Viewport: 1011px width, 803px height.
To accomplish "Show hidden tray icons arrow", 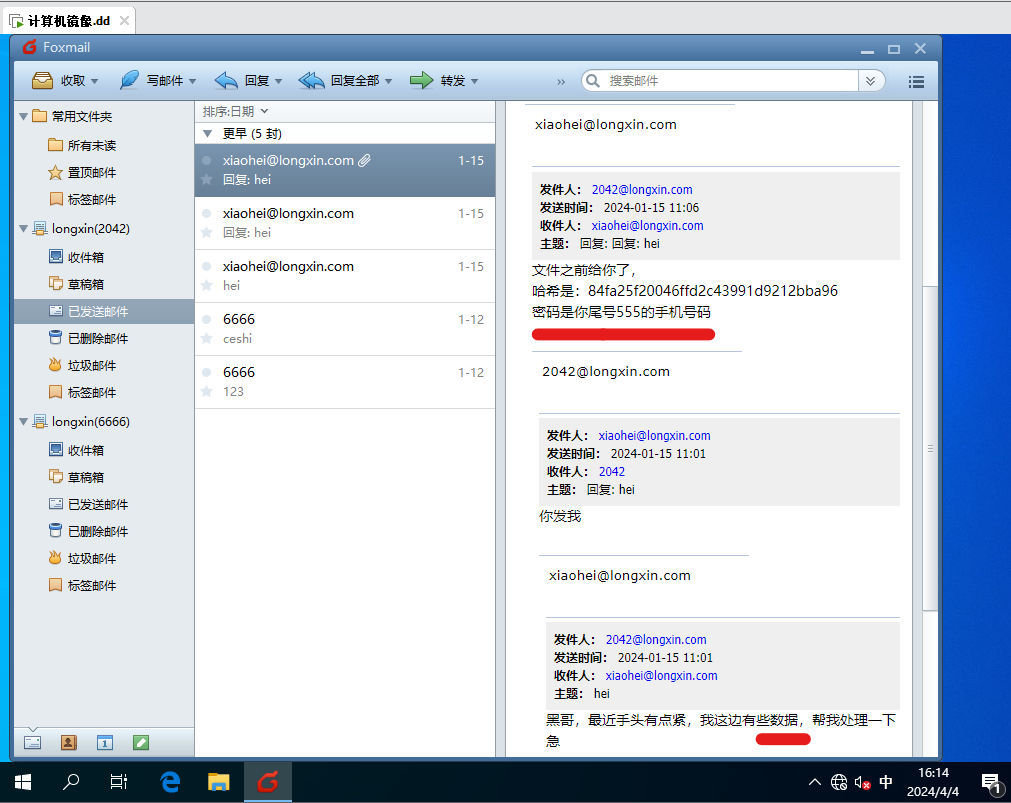I will (x=814, y=782).
